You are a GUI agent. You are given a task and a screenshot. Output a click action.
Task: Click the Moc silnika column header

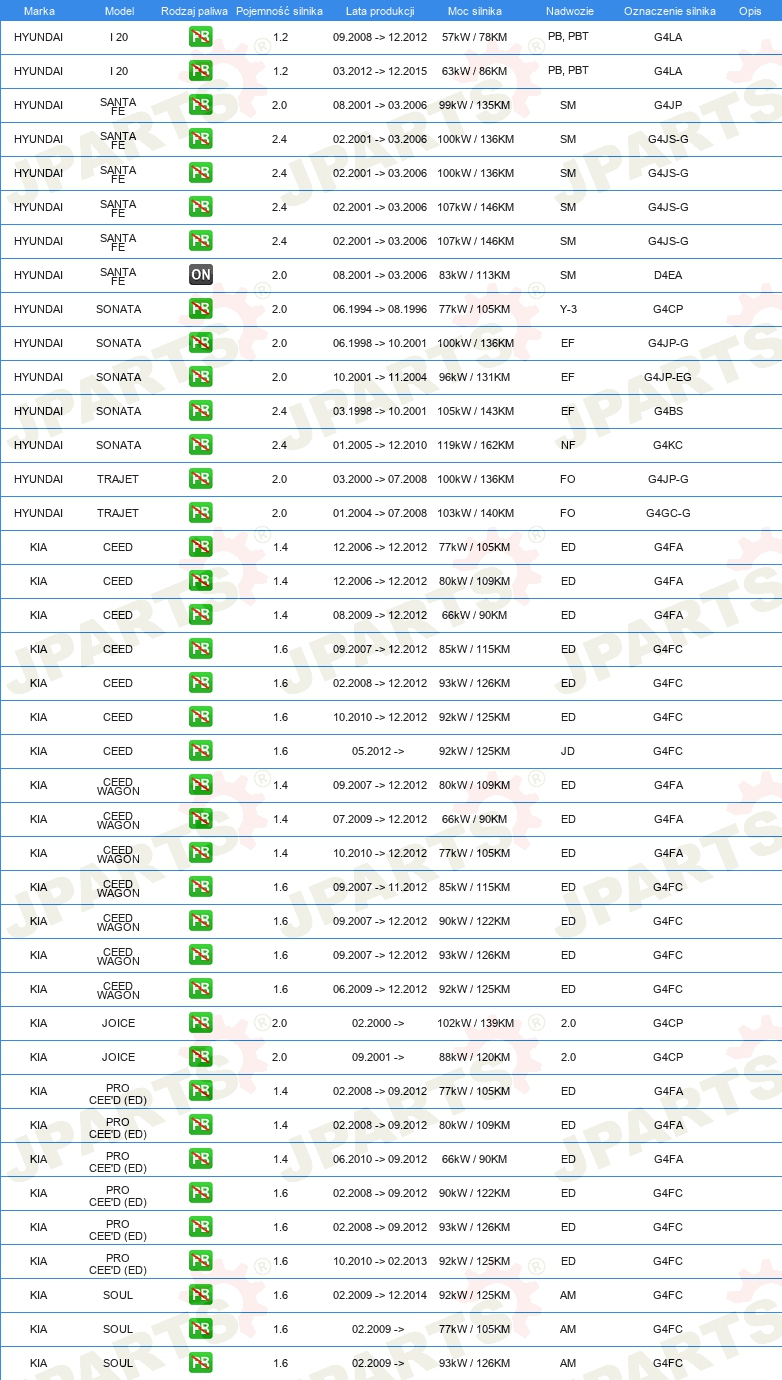[x=475, y=10]
